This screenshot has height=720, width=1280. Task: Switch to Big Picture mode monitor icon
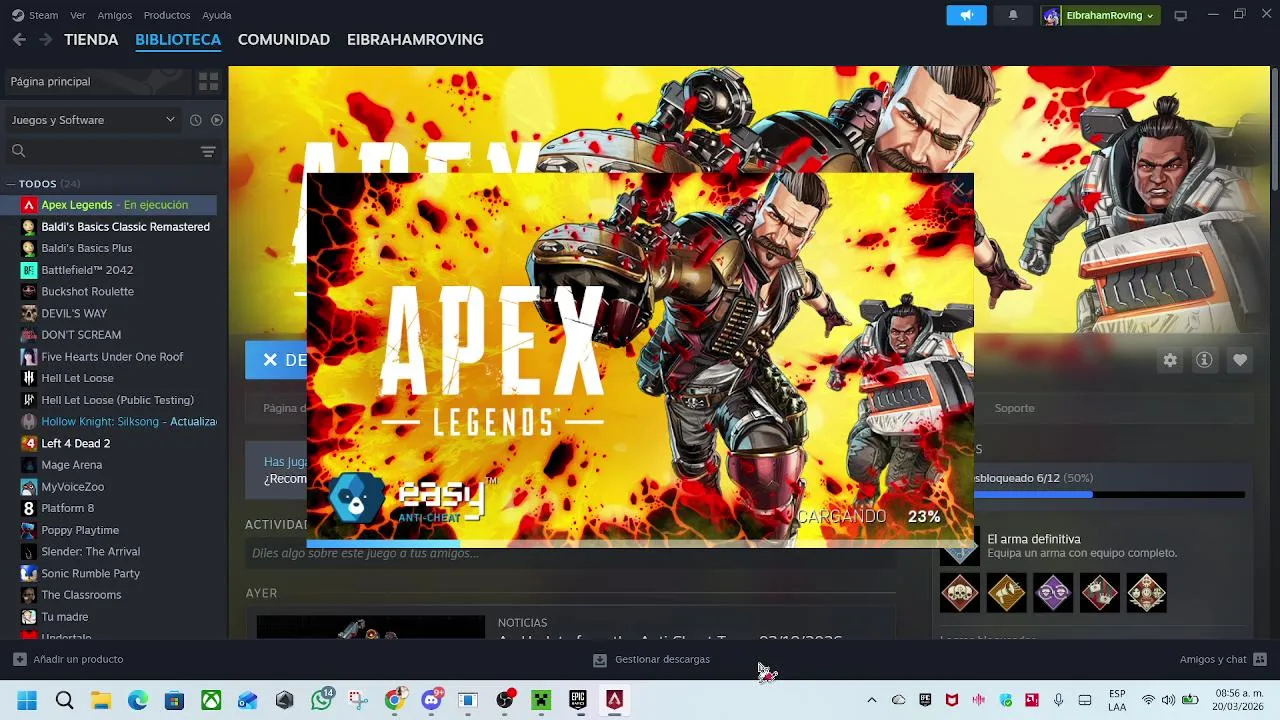(1180, 15)
